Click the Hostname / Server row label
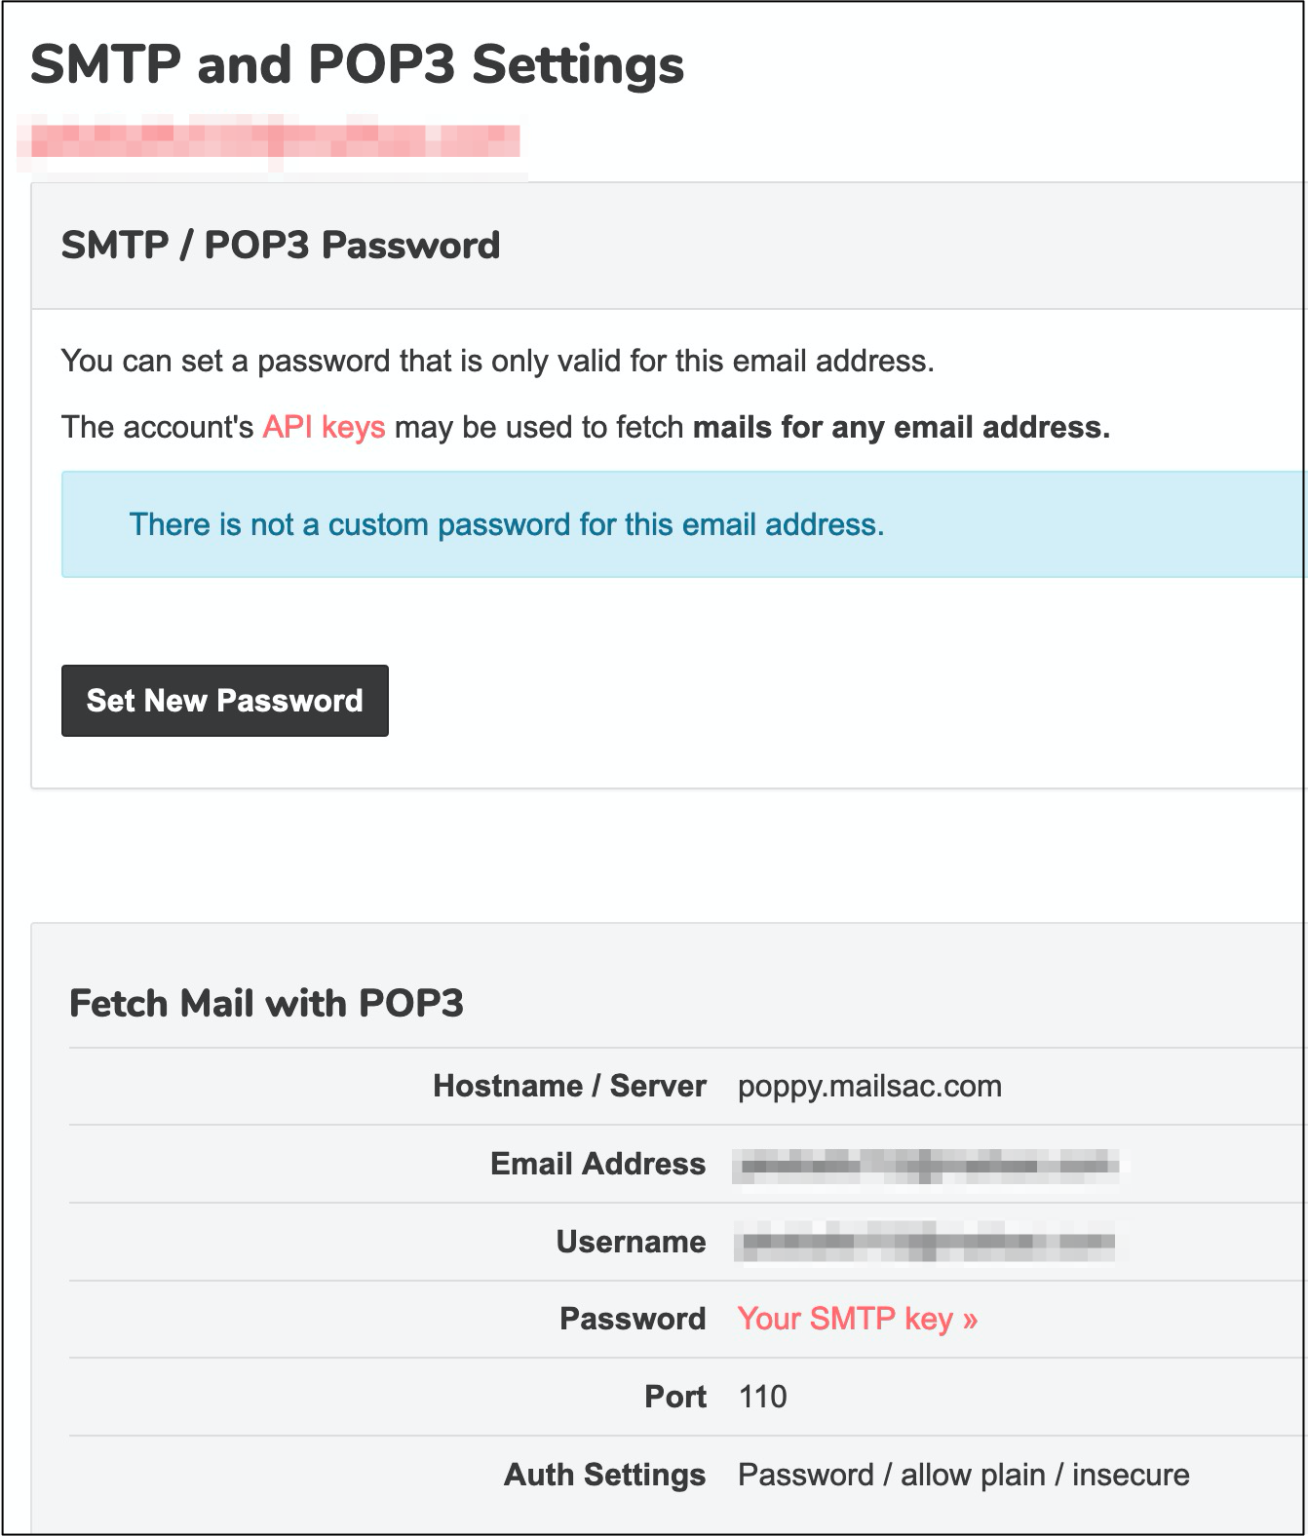Image resolution: width=1308 pixels, height=1536 pixels. click(568, 1086)
